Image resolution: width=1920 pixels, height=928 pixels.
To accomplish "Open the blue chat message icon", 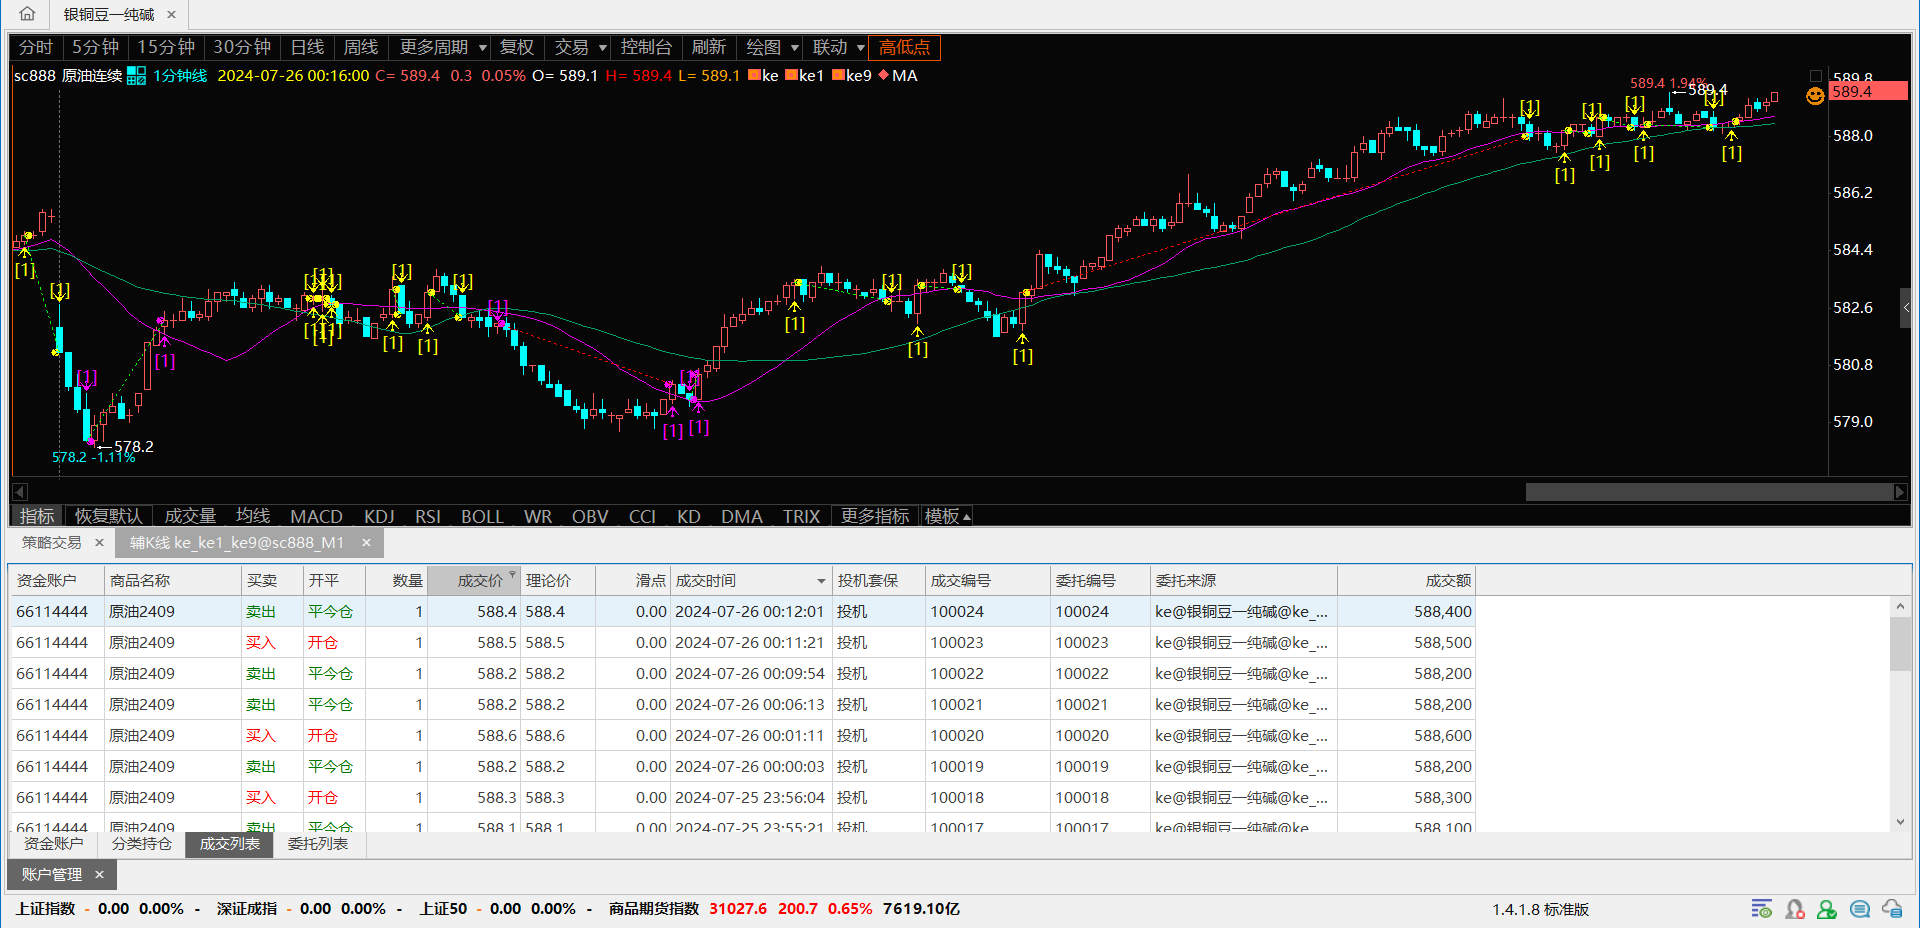I will point(1860,909).
